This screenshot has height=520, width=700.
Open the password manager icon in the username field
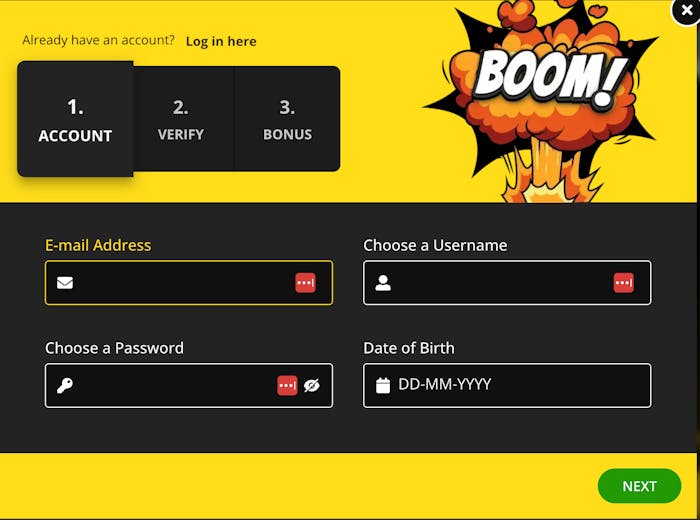click(x=623, y=283)
